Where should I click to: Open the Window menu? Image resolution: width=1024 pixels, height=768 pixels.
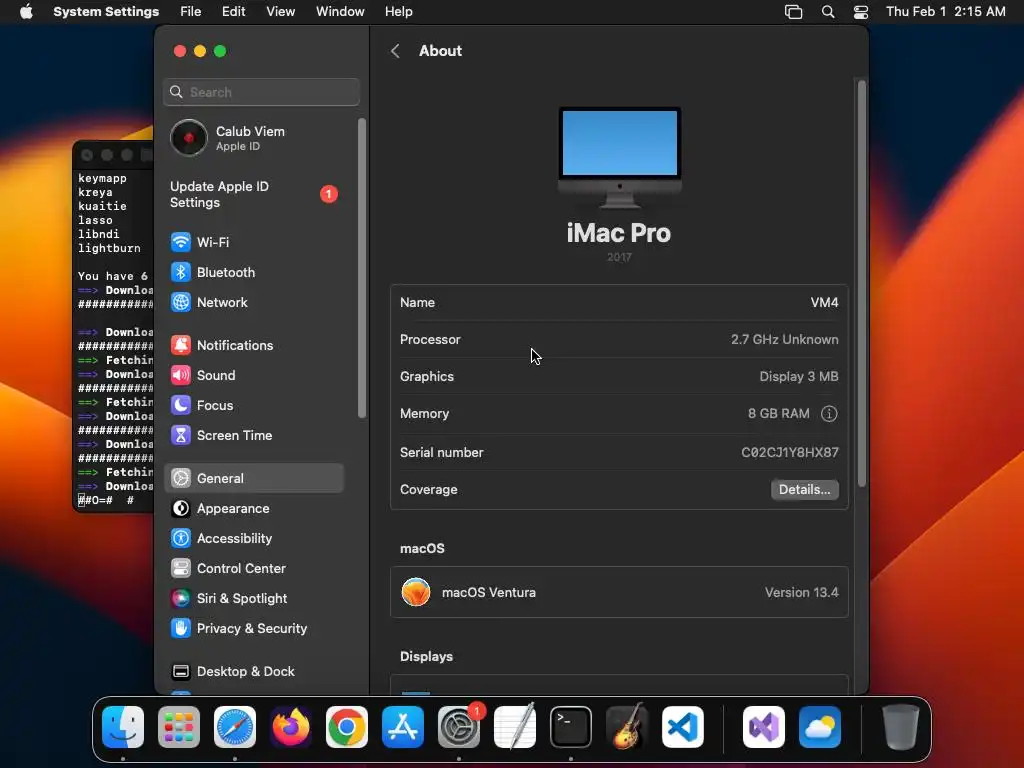(340, 12)
